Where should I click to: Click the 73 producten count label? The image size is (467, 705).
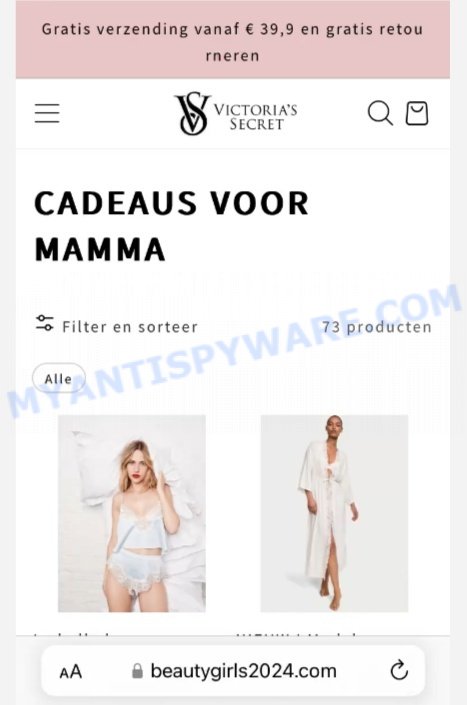[x=377, y=327]
